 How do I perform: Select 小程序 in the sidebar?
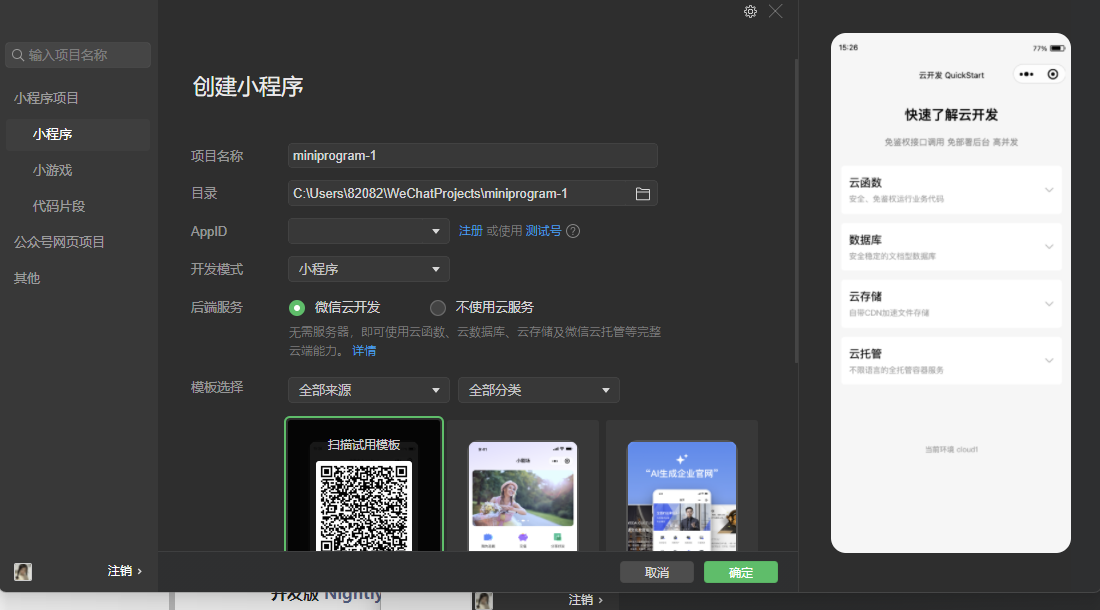tap(78, 134)
